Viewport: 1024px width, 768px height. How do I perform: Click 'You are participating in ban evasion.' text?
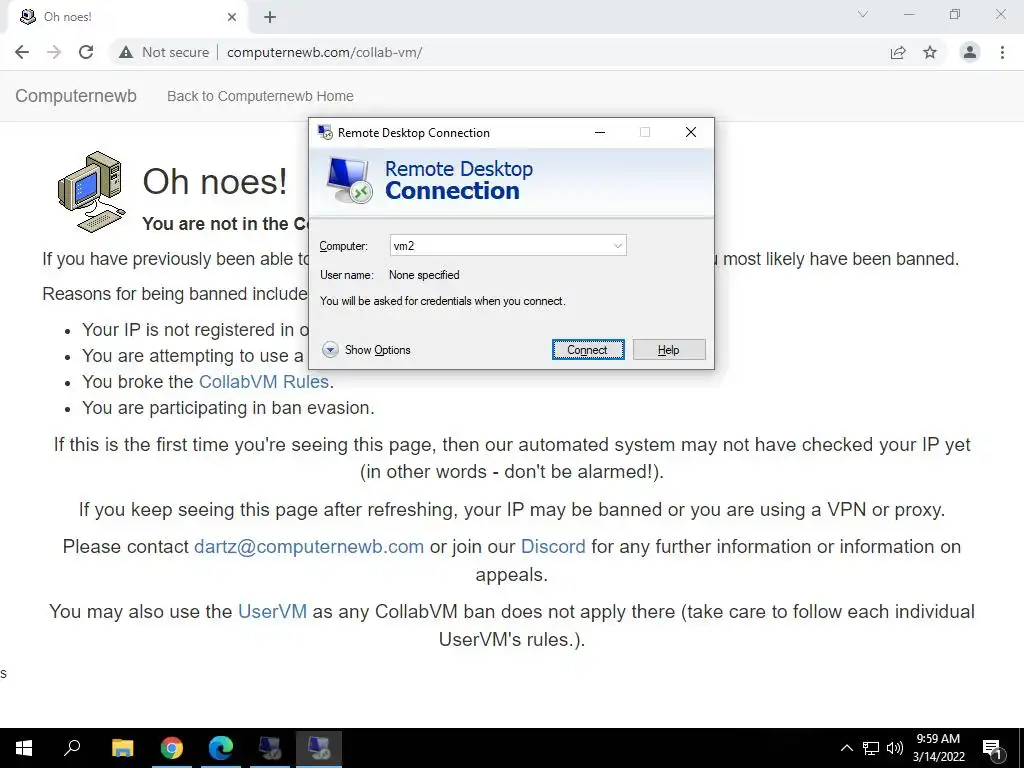[229, 408]
